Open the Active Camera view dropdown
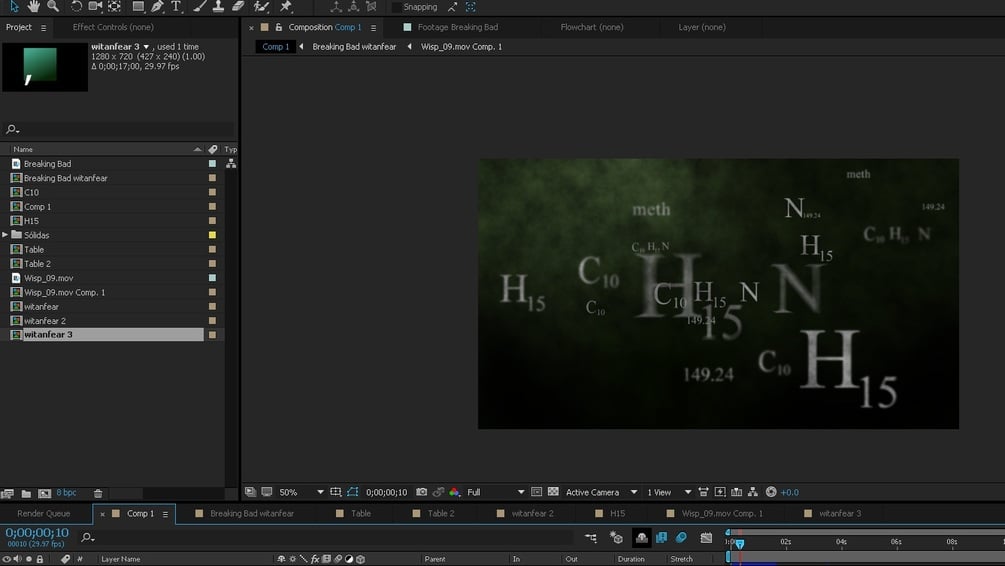Viewport: 1005px width, 566px height. pyautogui.click(x=601, y=492)
